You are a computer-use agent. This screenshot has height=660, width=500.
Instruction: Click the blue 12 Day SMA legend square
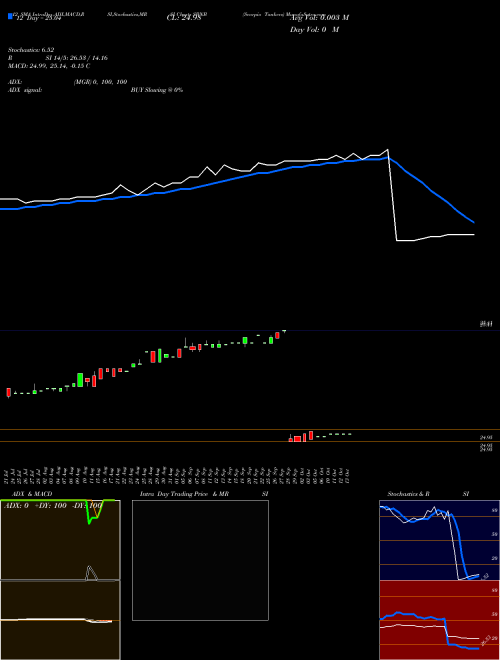point(11,16)
